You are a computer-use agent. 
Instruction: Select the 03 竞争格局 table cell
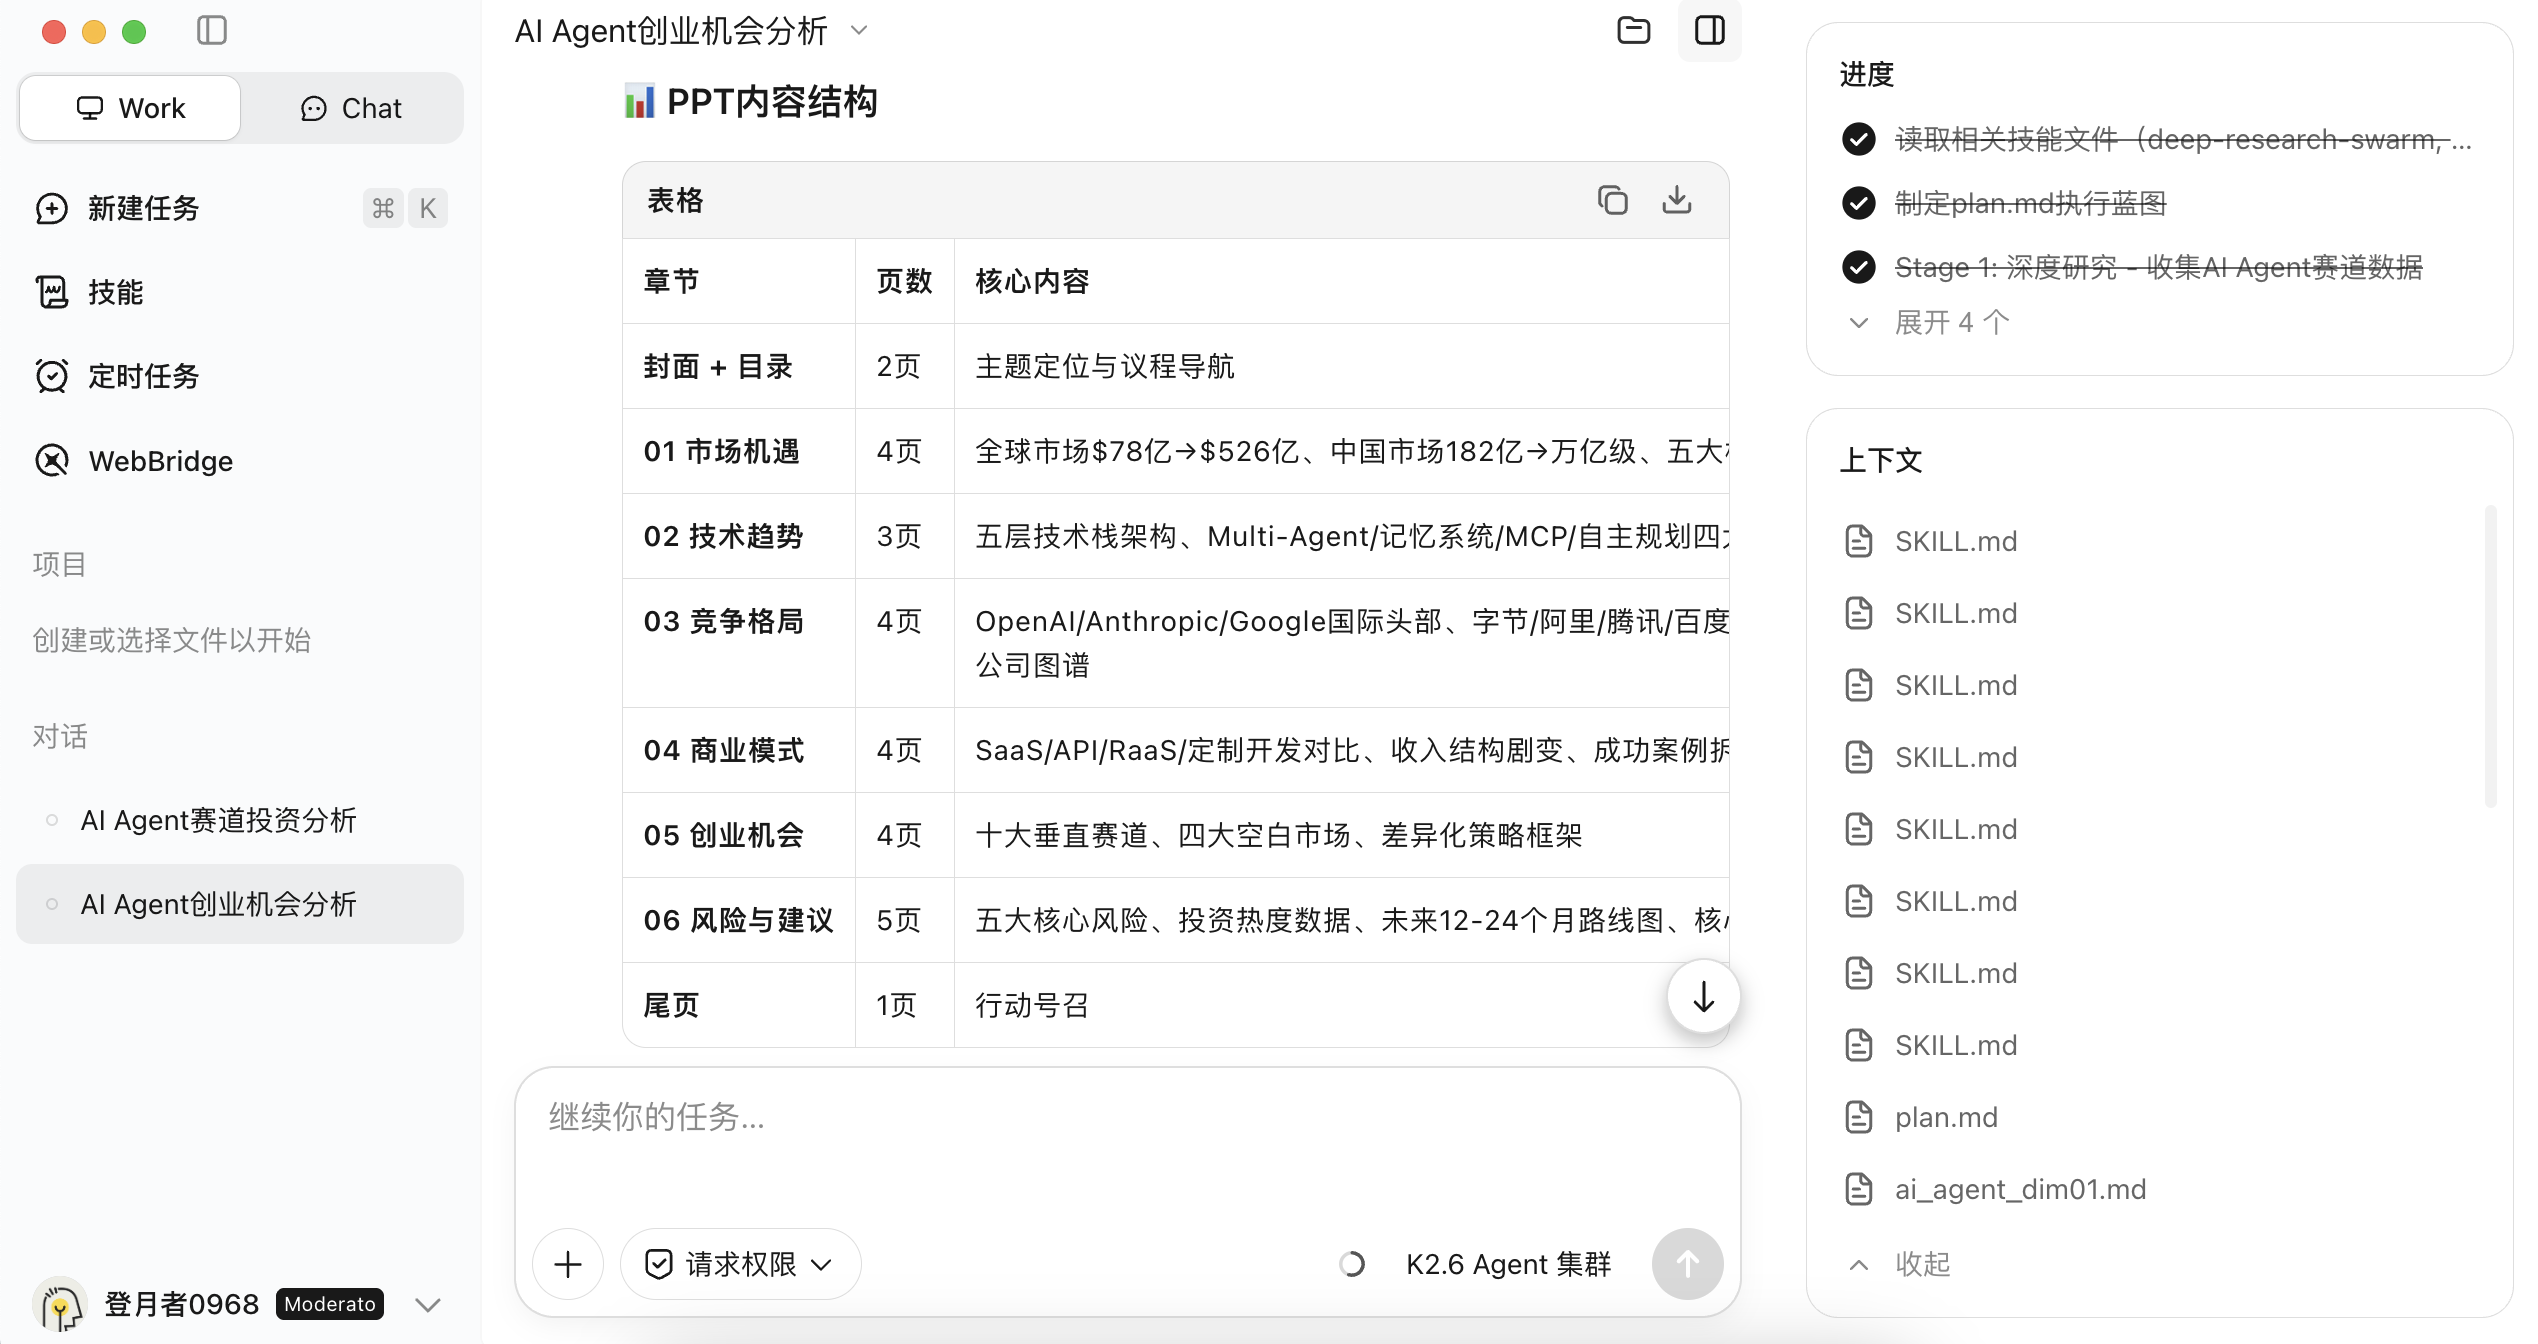[739, 643]
